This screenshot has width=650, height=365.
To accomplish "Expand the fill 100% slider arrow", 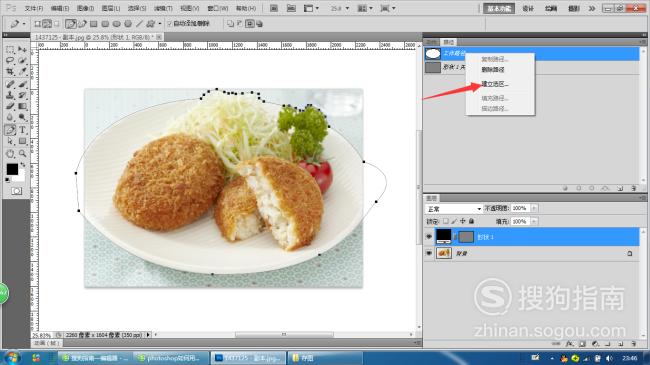I will [x=534, y=221].
